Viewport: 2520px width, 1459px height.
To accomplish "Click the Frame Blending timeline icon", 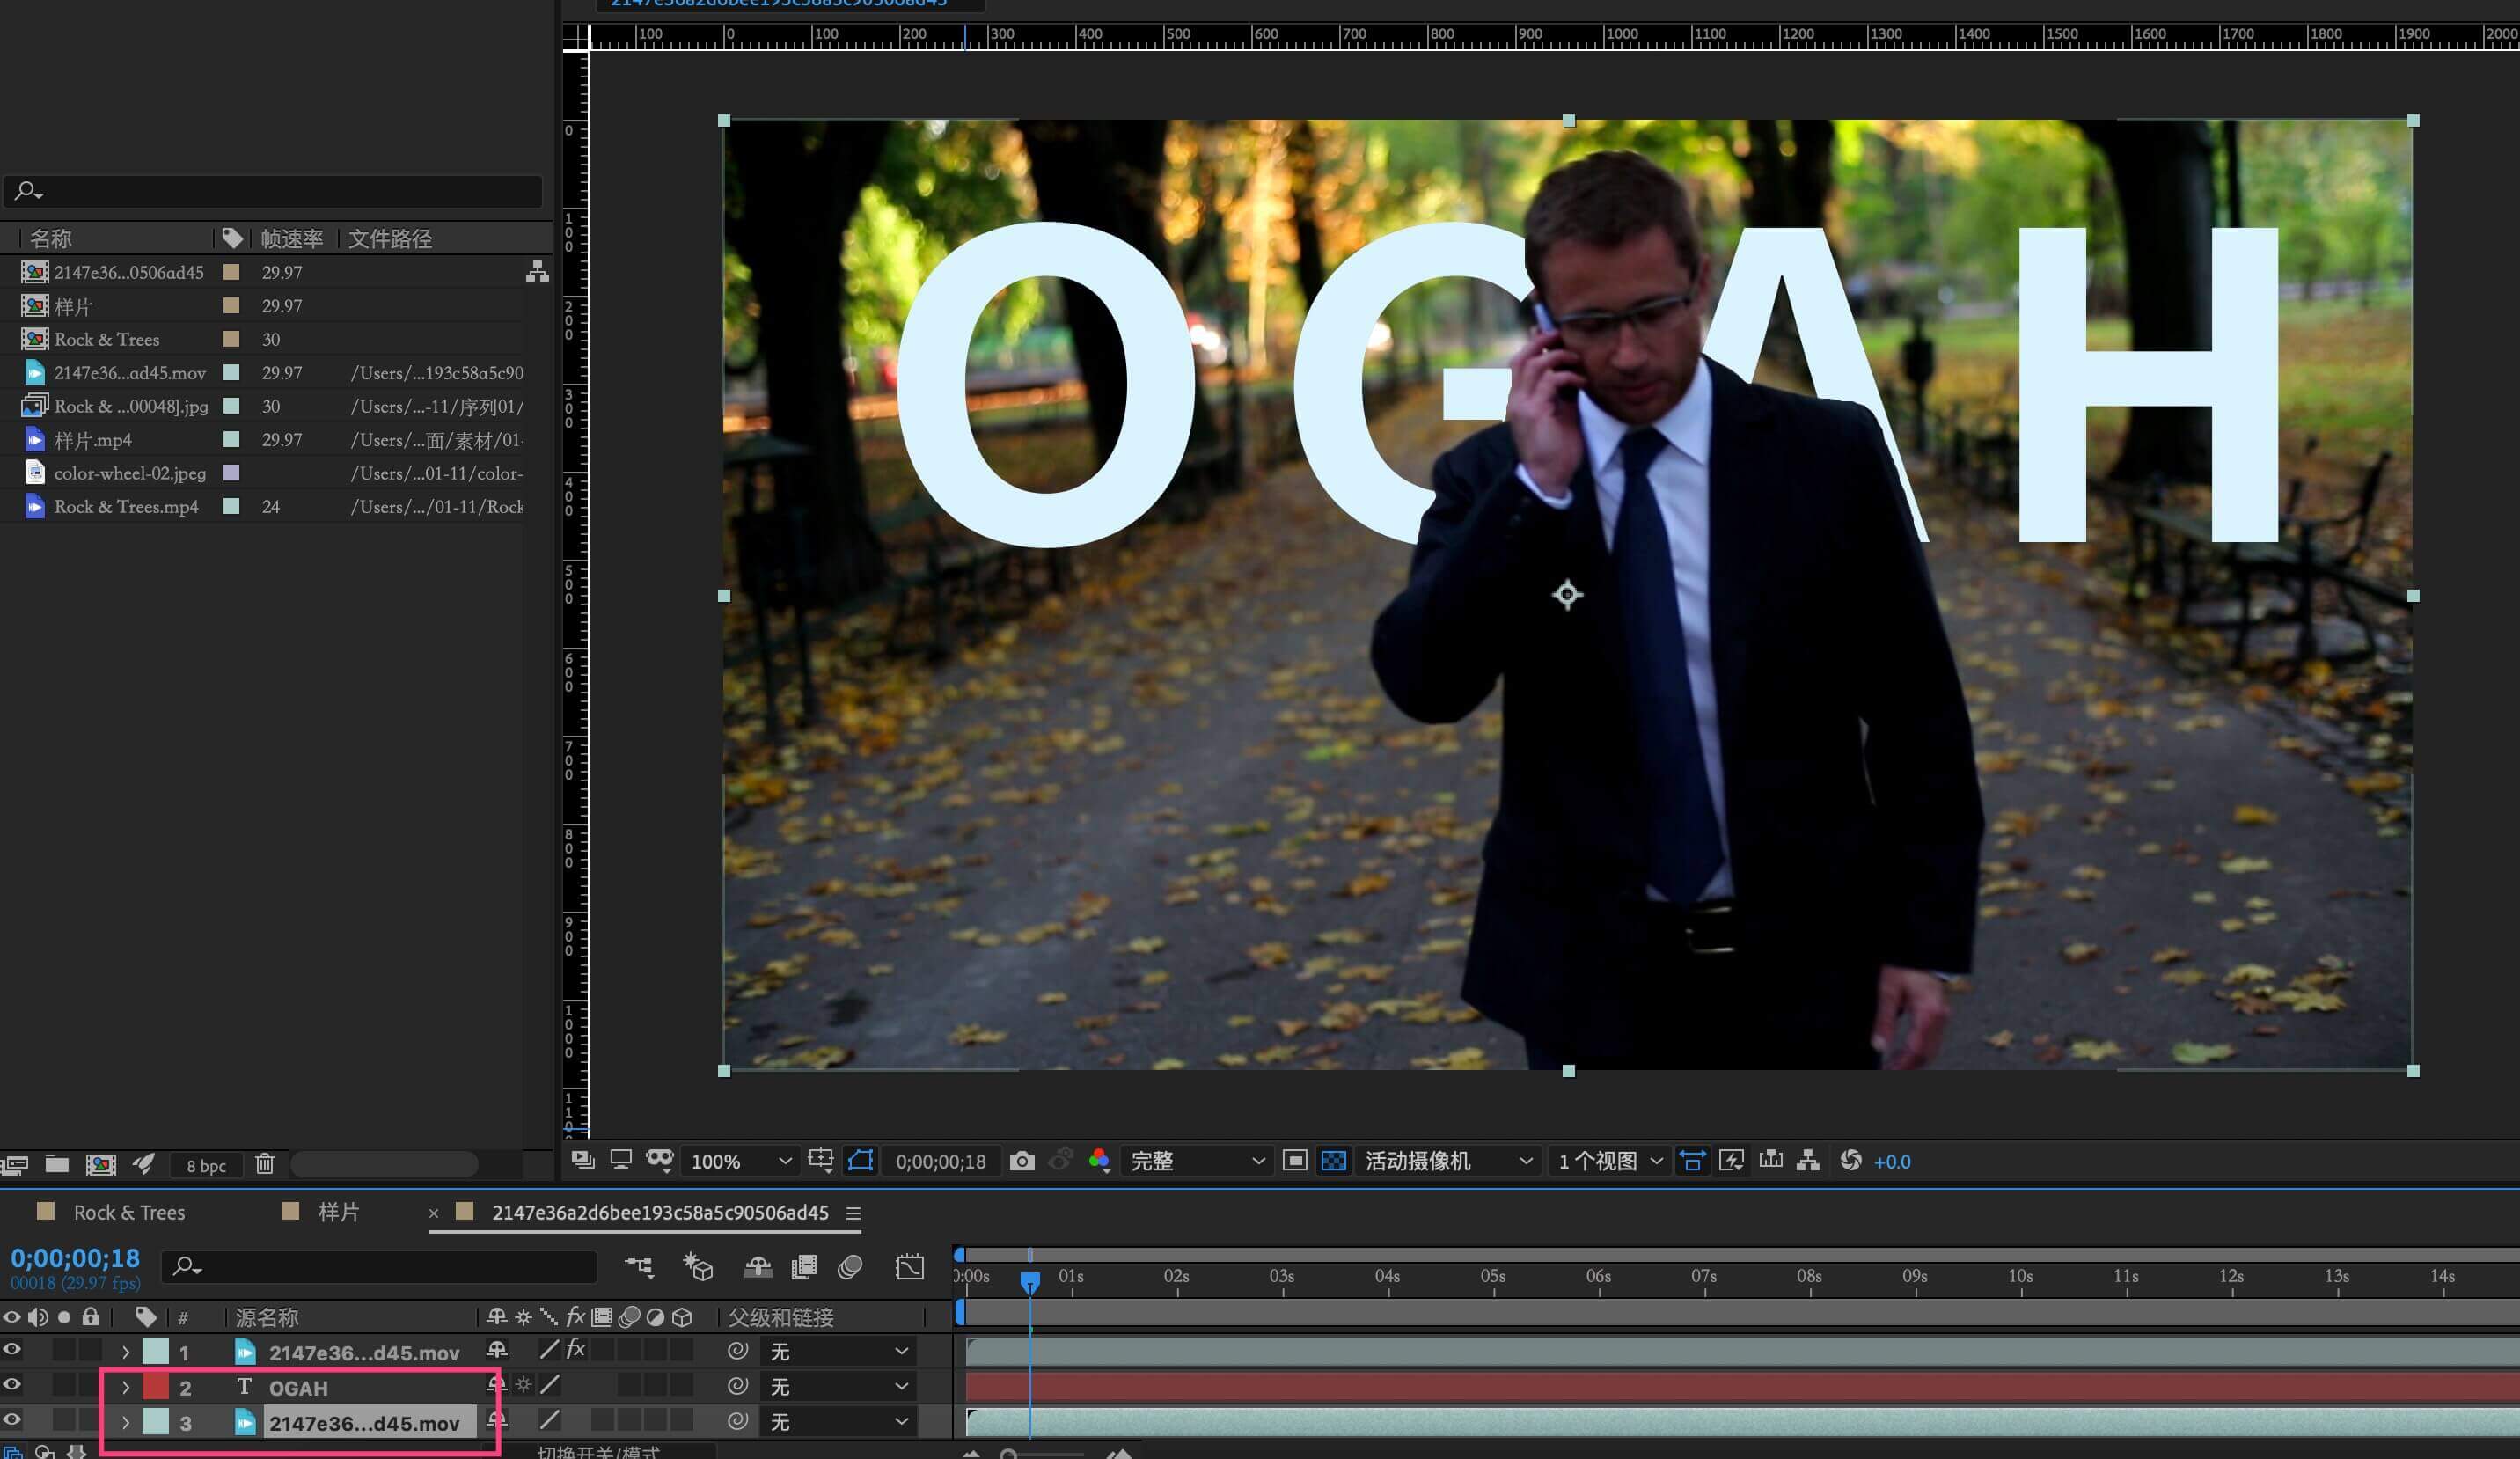I will 804,1267.
